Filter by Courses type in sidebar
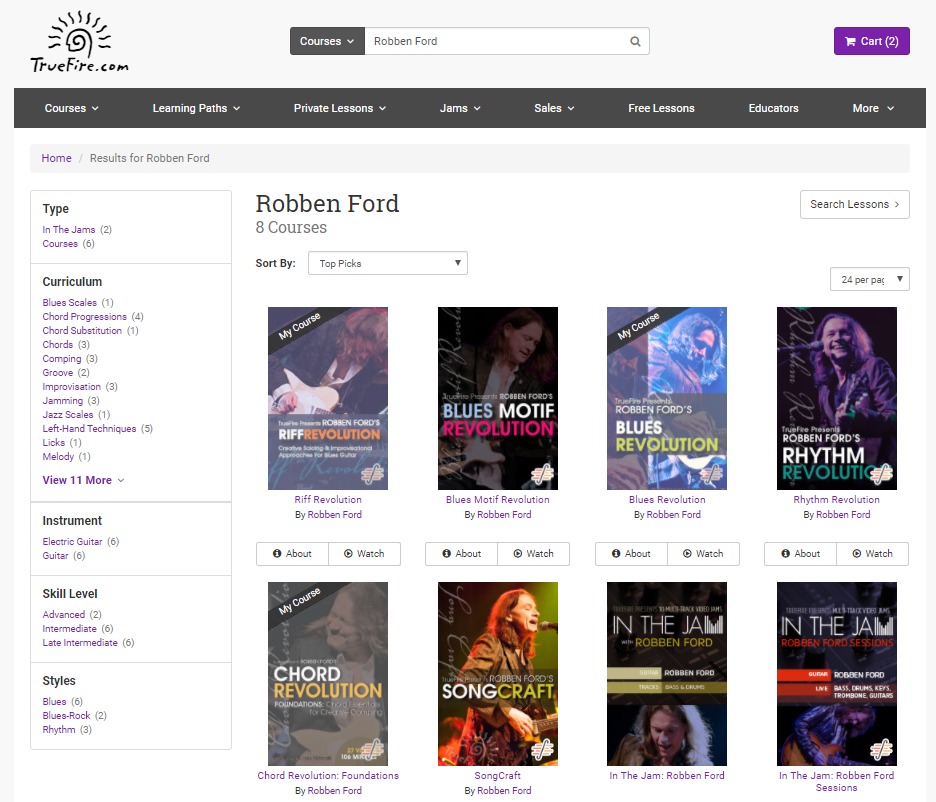This screenshot has width=936, height=802. point(60,243)
